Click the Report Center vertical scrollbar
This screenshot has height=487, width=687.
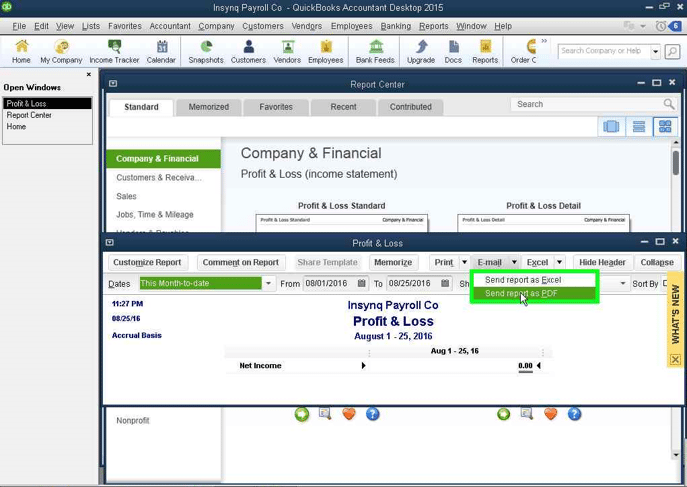[676, 300]
